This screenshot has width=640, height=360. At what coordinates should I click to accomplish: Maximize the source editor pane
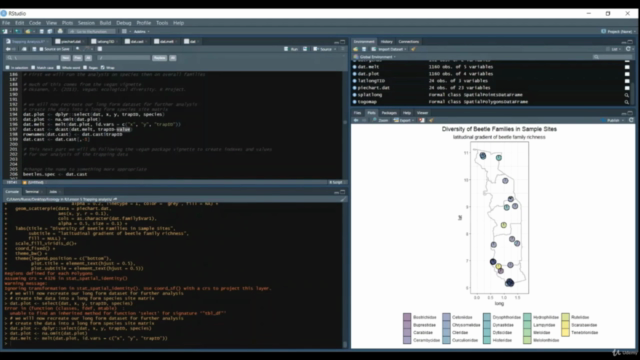click(342, 42)
